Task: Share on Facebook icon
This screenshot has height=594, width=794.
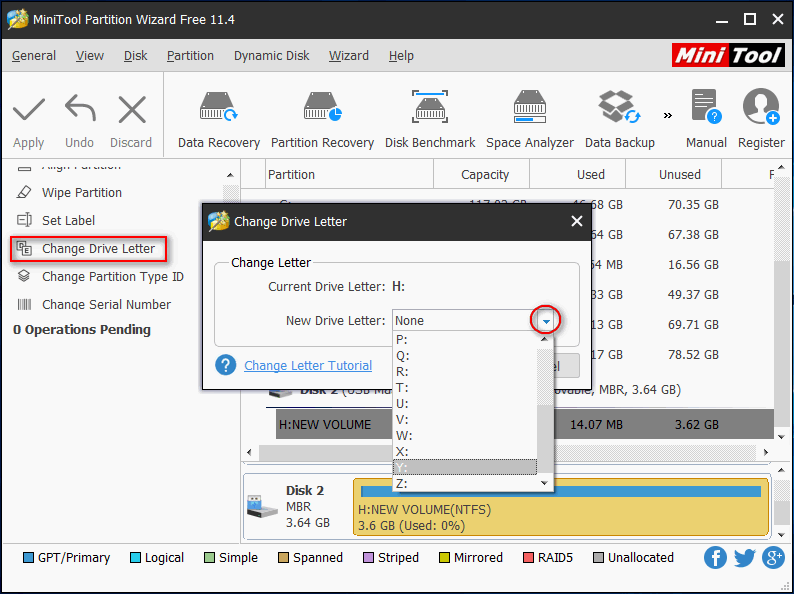Action: (716, 558)
